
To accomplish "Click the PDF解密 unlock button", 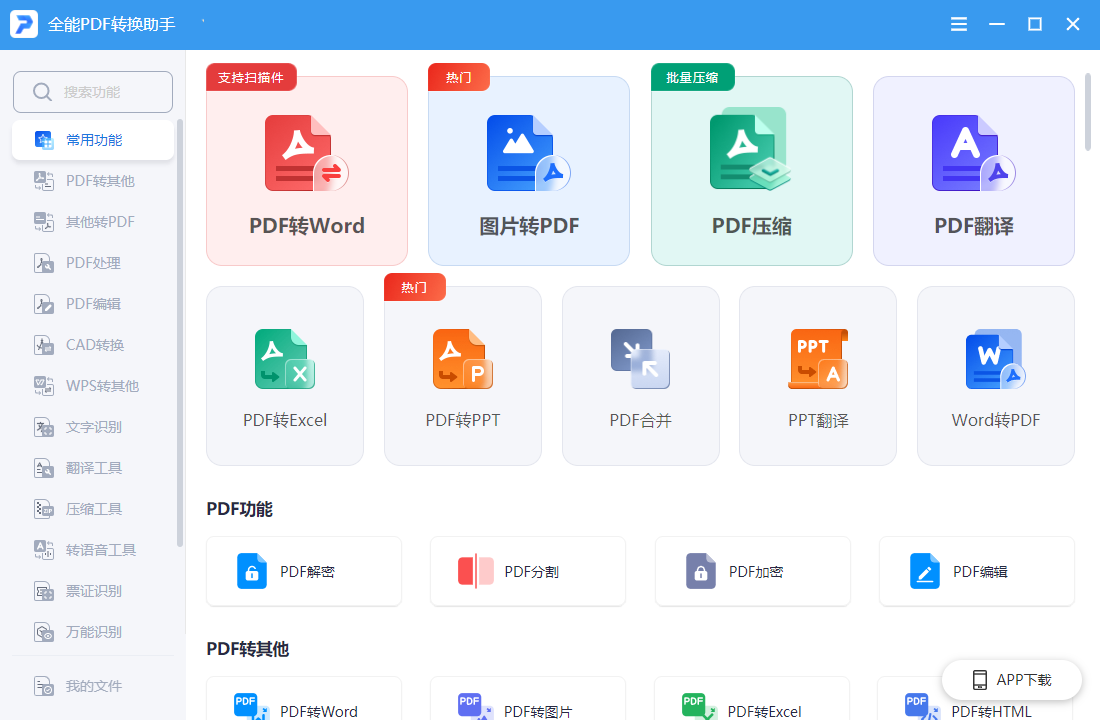I will (304, 571).
